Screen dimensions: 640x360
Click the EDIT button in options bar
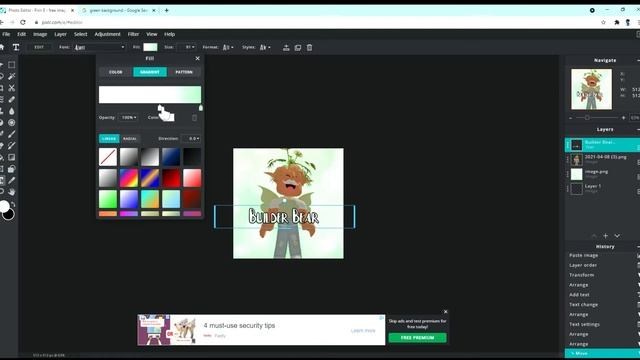coord(39,47)
